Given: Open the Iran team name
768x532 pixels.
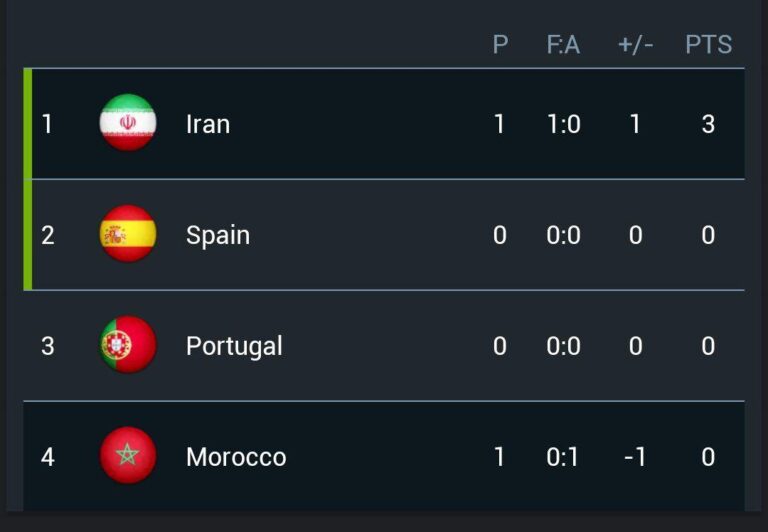Looking at the screenshot, I should pos(208,124).
